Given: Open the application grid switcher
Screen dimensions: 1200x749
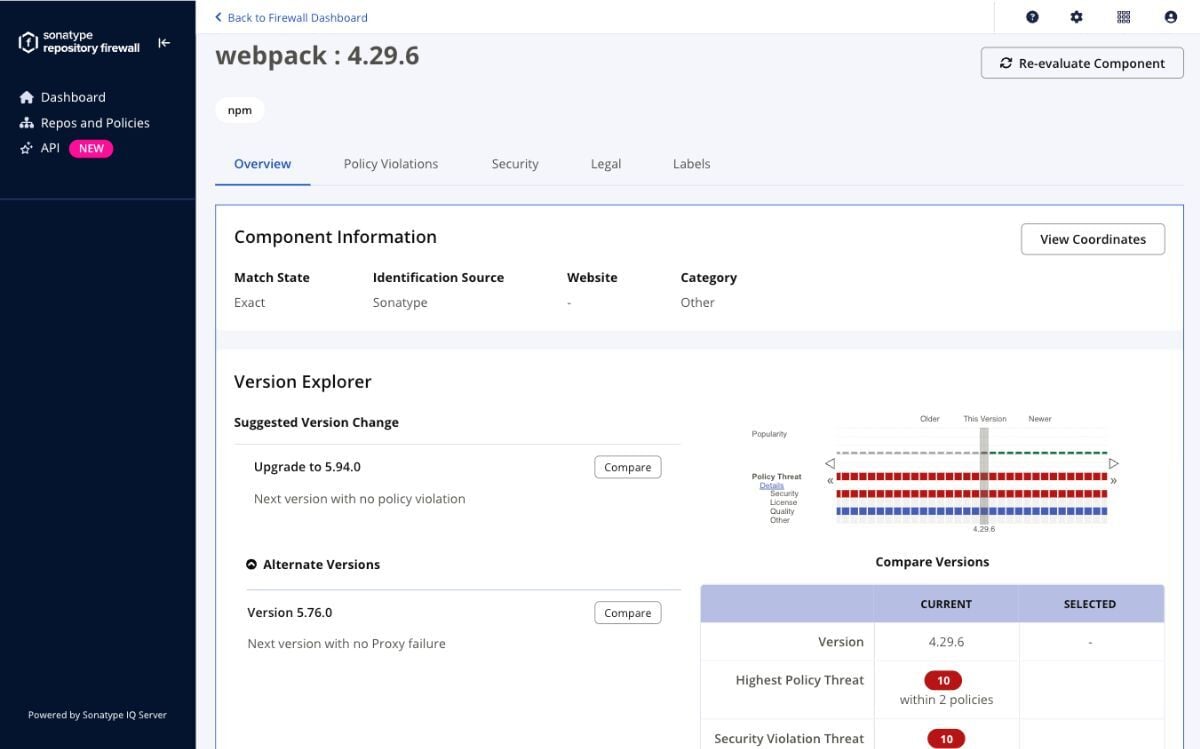Looking at the screenshot, I should pos(1123,16).
